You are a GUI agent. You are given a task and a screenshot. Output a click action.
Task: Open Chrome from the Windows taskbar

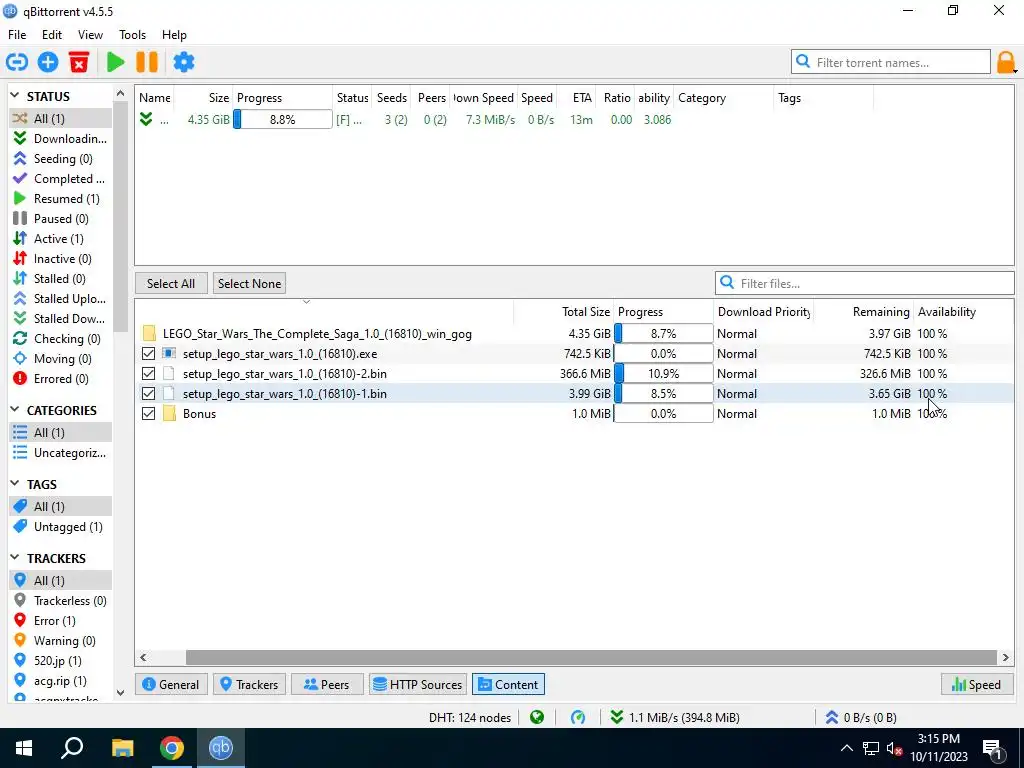[172, 748]
